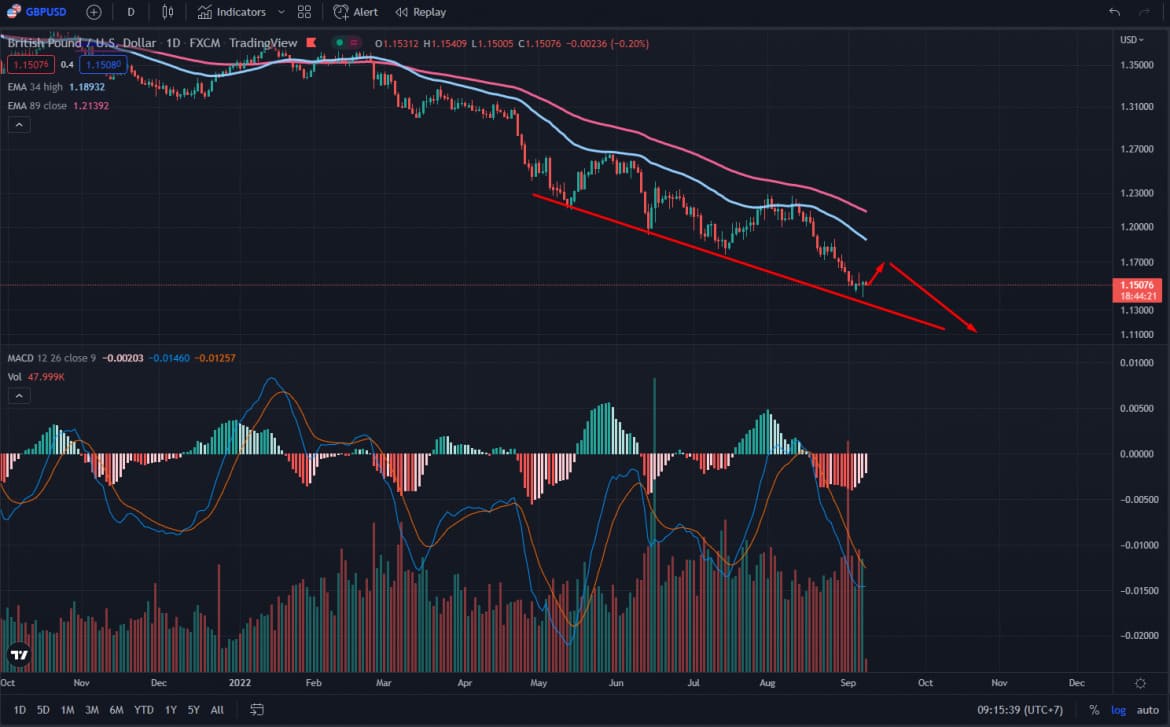Open the indicator templates grid icon
Image resolution: width=1170 pixels, height=727 pixels.
303,12
